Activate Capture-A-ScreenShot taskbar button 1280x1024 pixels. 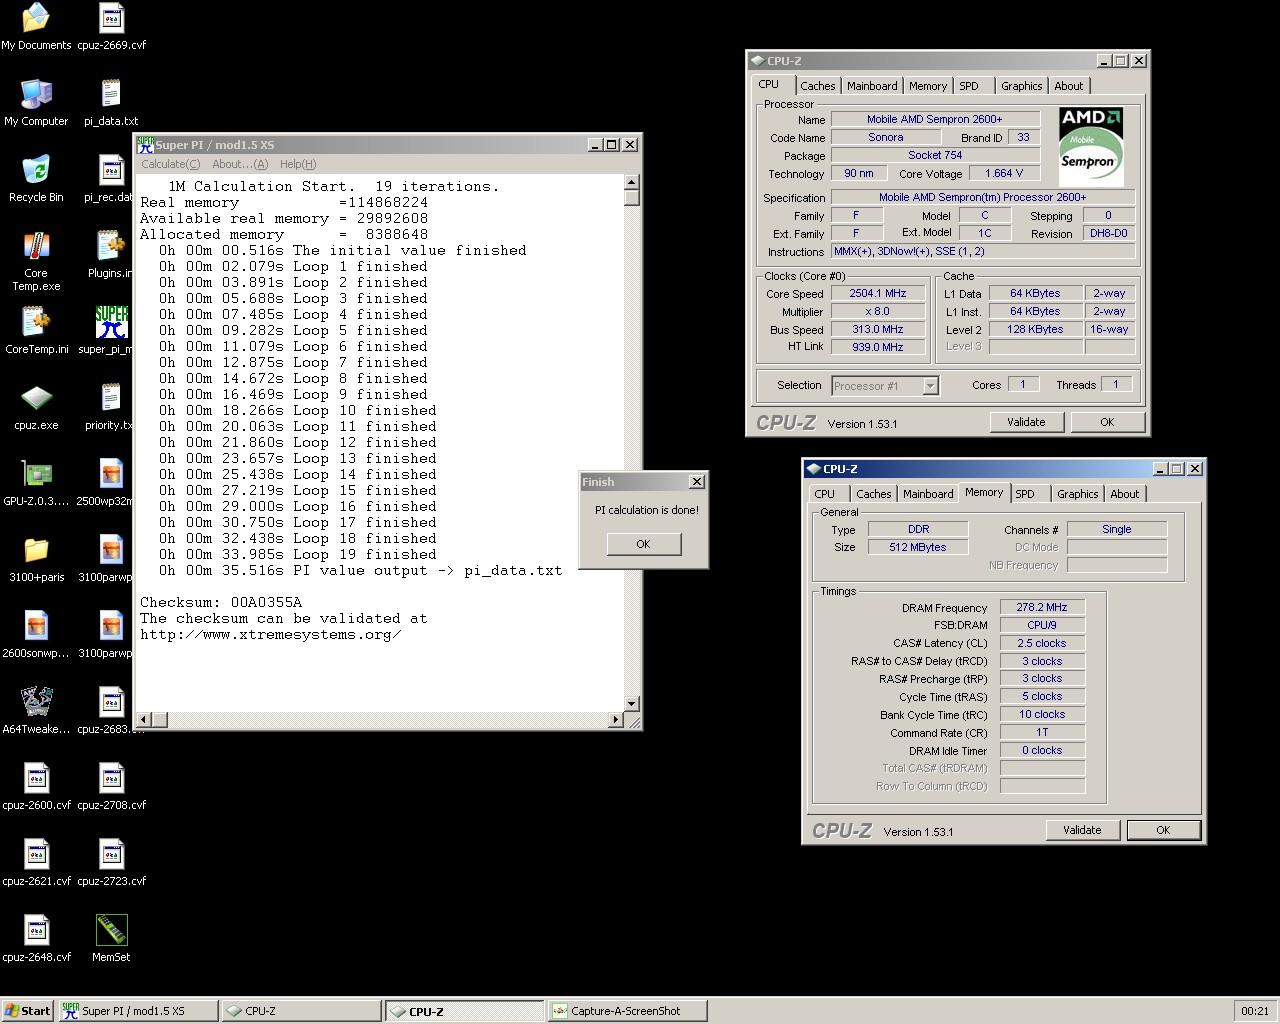point(627,1011)
